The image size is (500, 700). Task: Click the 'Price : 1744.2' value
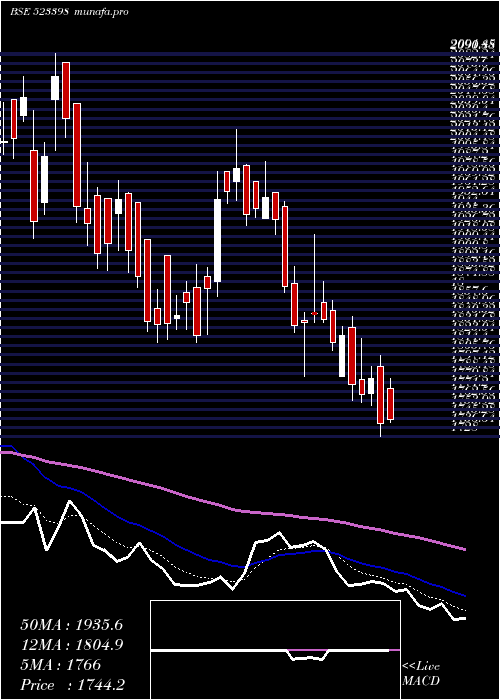click(72, 685)
